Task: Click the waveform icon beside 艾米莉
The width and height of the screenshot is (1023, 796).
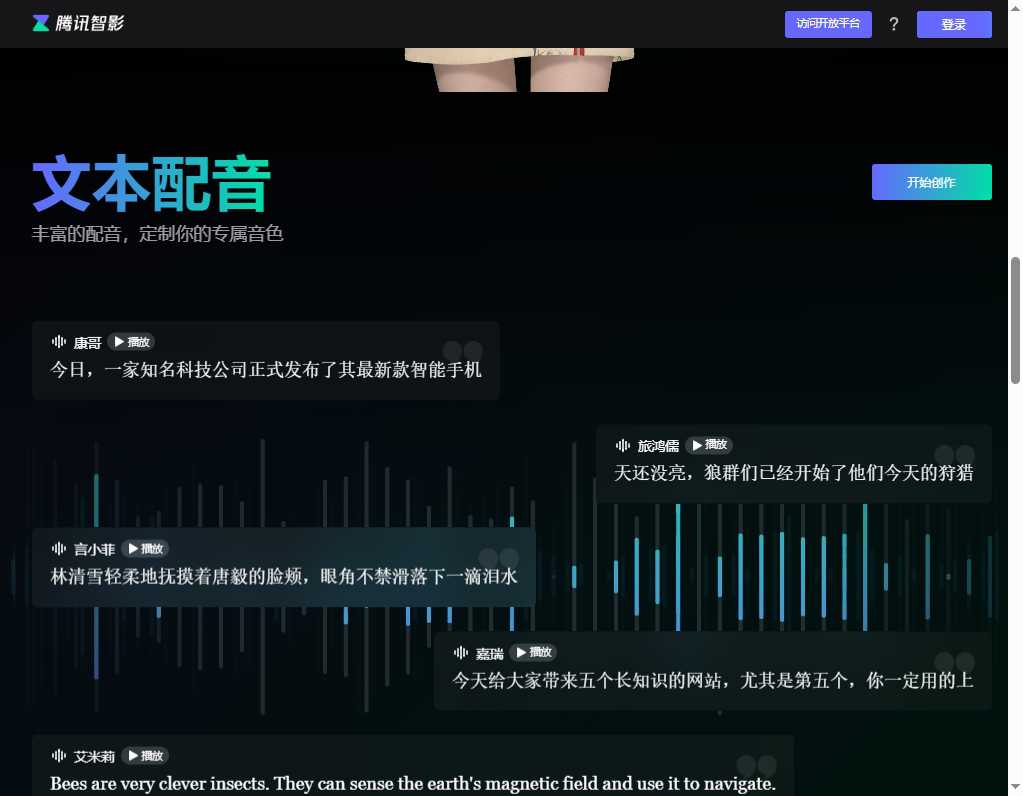Action: pos(59,756)
